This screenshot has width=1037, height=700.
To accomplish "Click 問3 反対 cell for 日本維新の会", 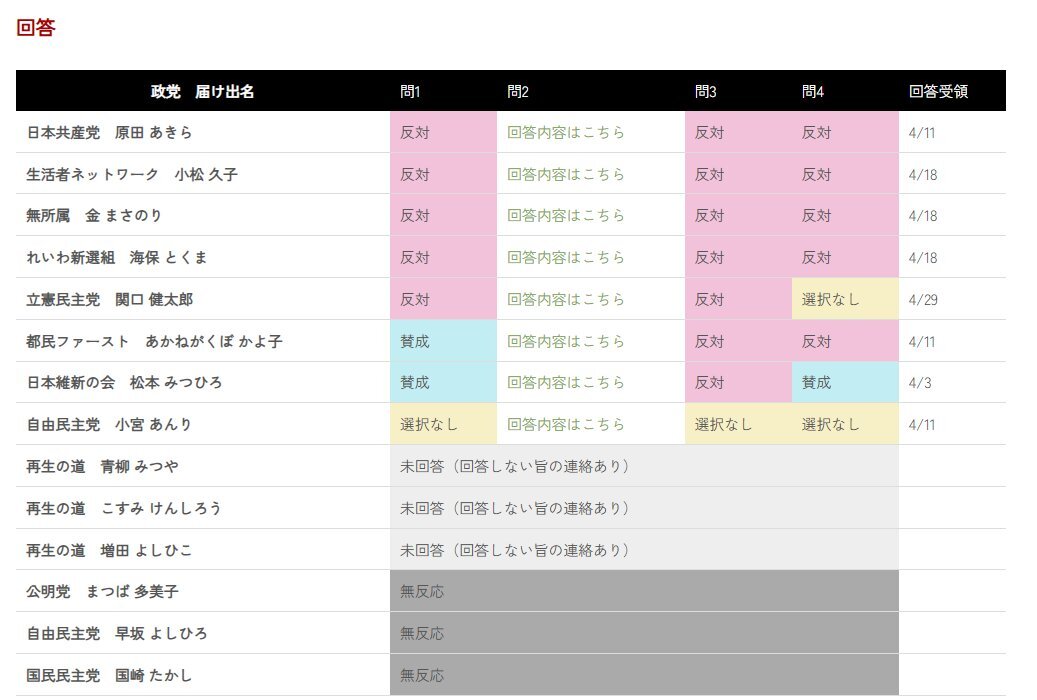I will pos(739,382).
